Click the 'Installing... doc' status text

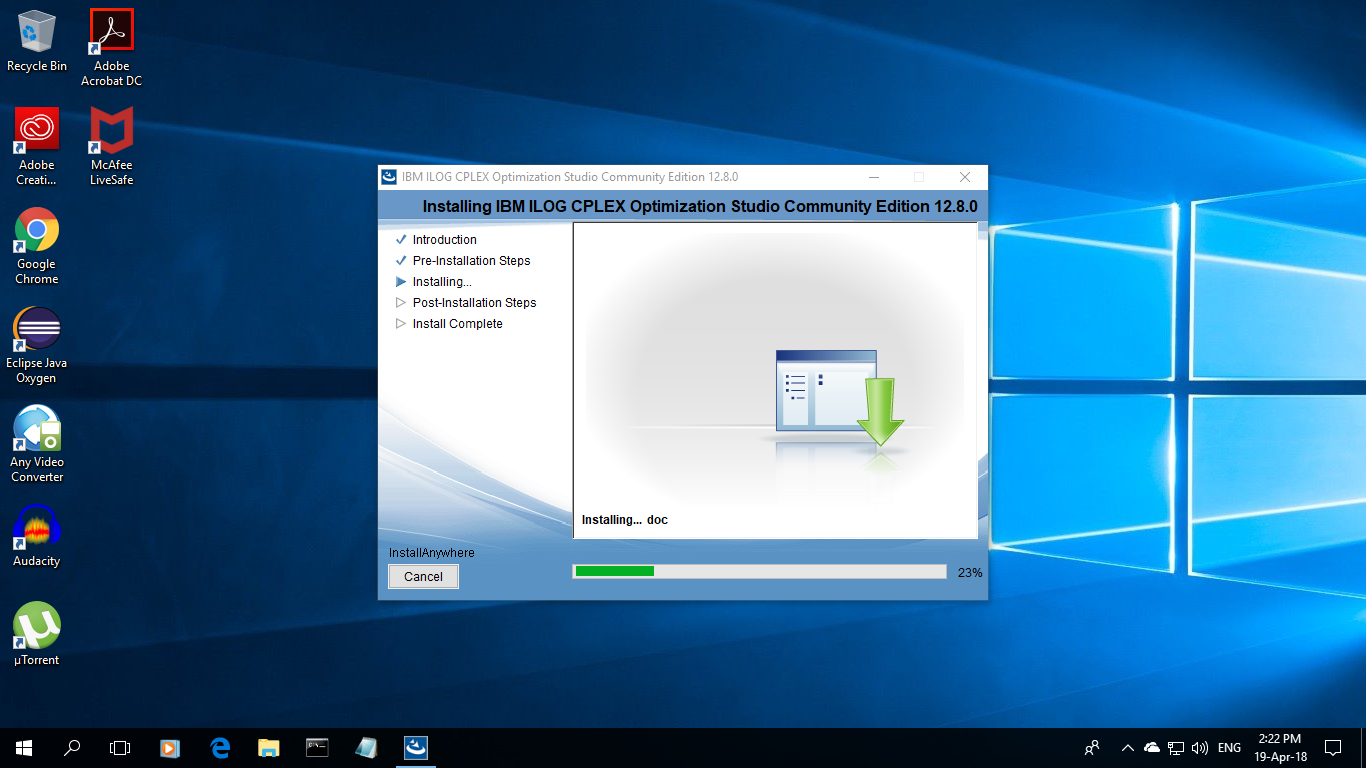tap(625, 520)
